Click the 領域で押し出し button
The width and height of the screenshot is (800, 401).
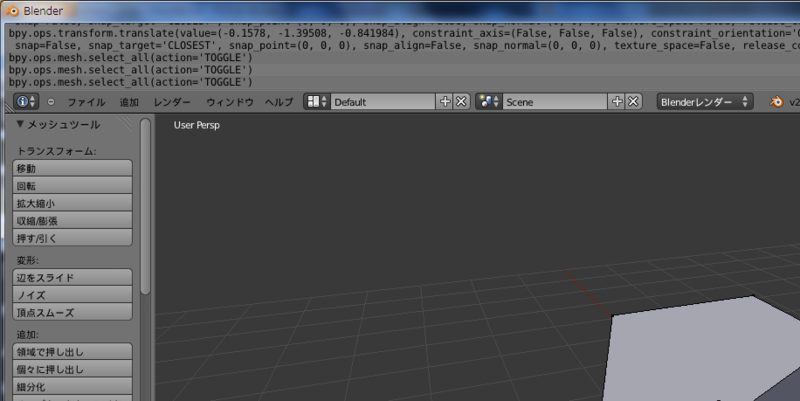click(72, 352)
